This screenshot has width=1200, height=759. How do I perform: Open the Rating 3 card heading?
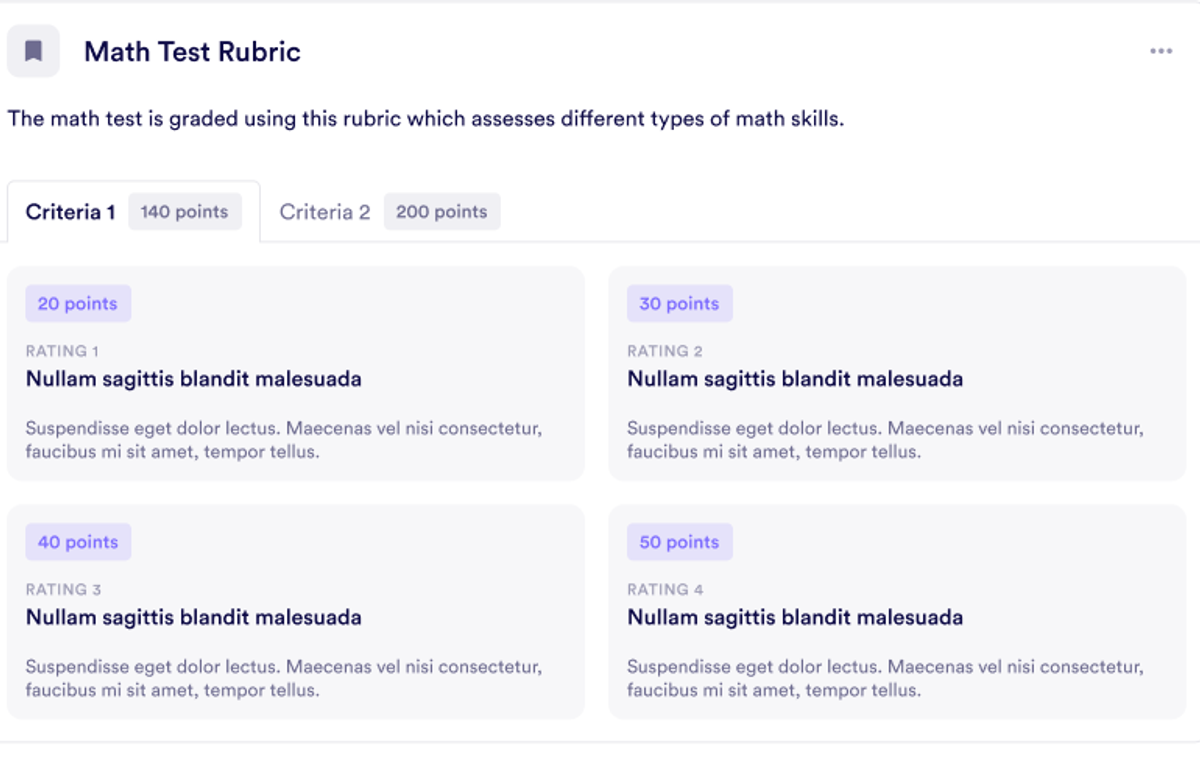[x=194, y=617]
